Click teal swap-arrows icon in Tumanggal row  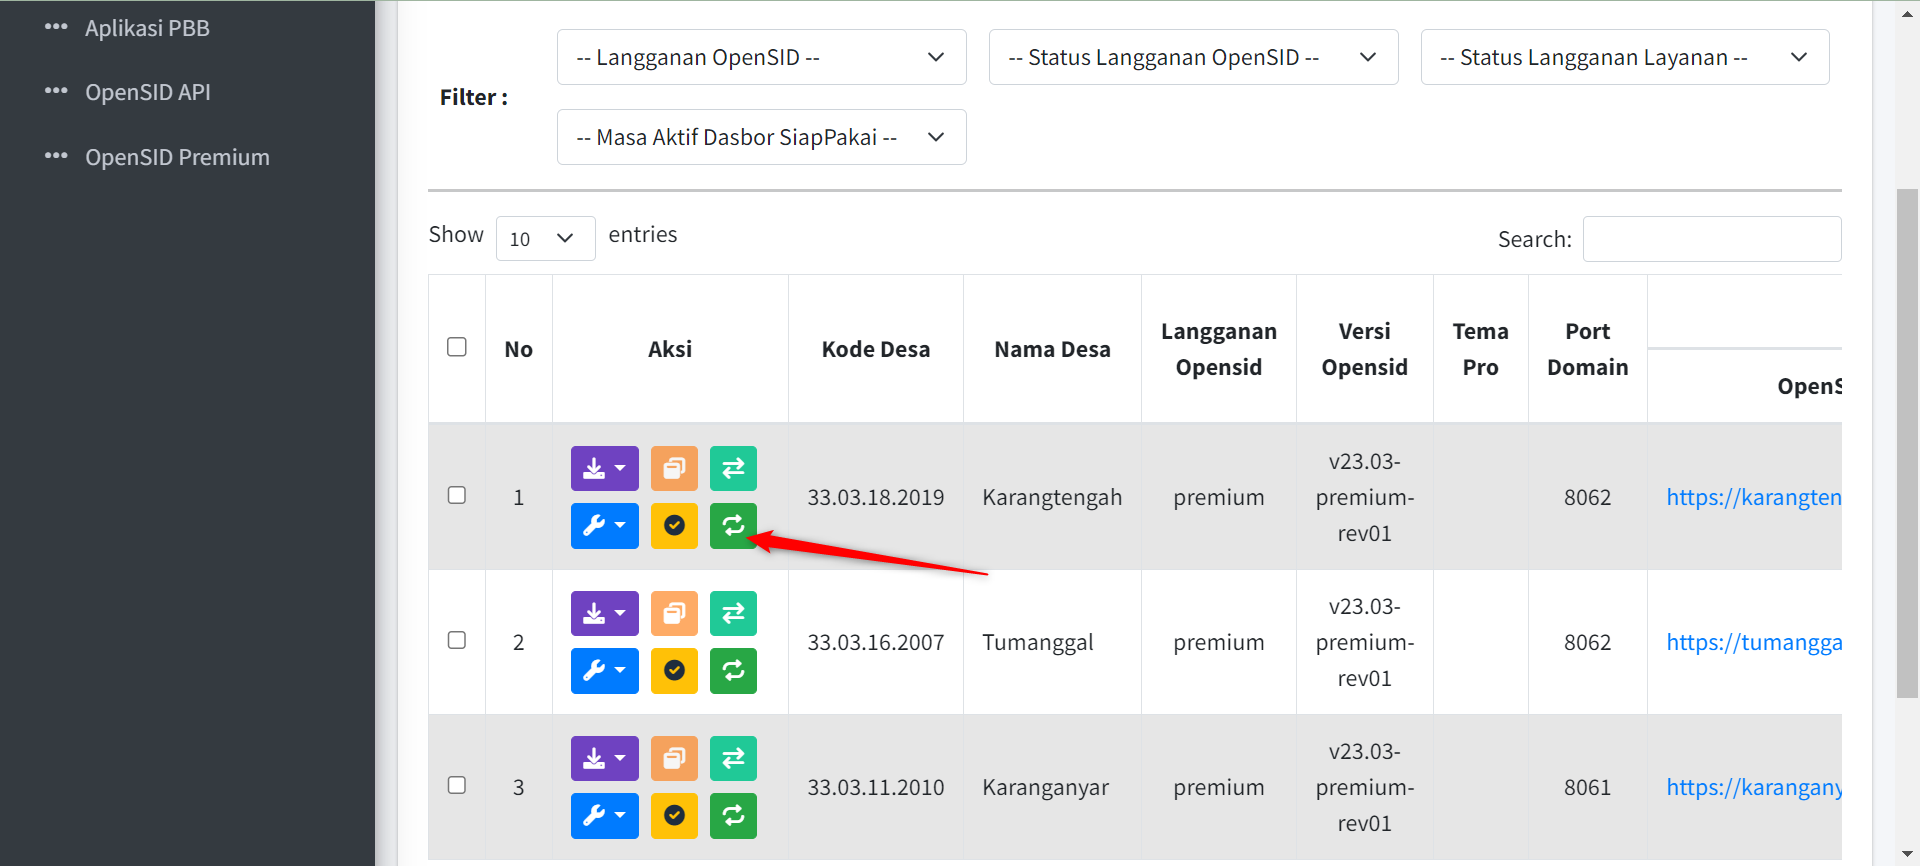pyautogui.click(x=733, y=613)
